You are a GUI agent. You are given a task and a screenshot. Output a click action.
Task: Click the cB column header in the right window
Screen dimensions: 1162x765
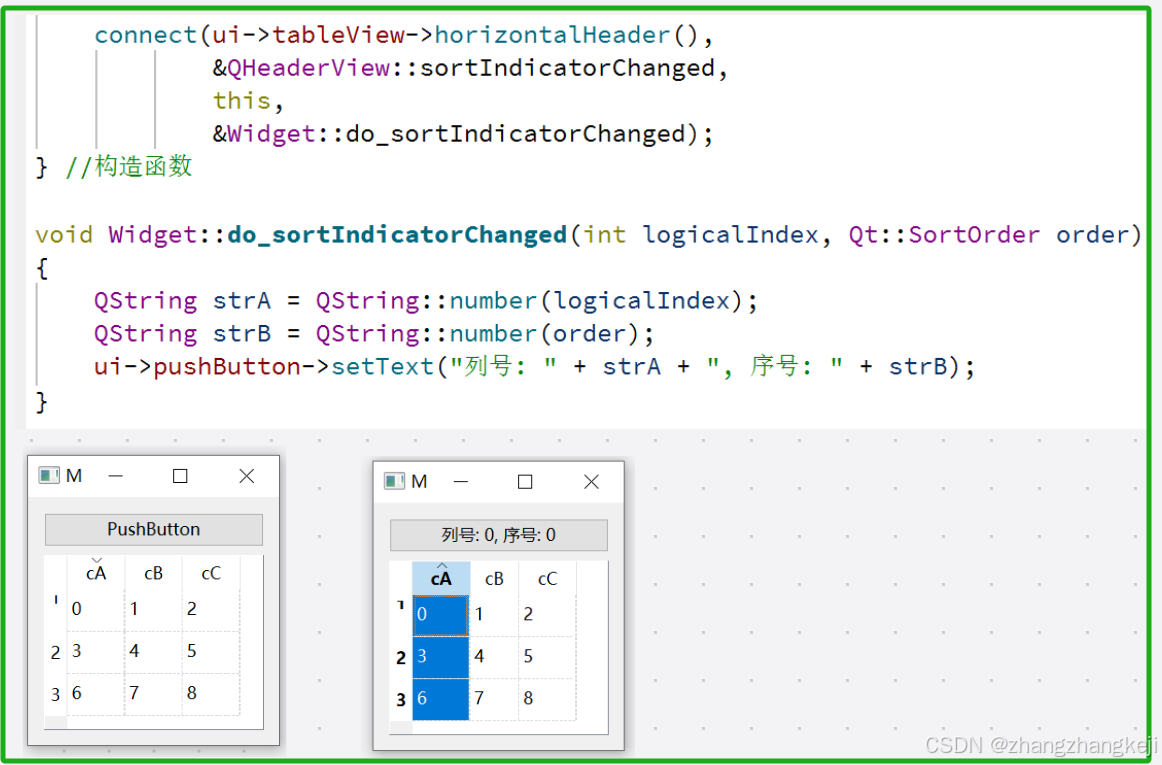[494, 578]
